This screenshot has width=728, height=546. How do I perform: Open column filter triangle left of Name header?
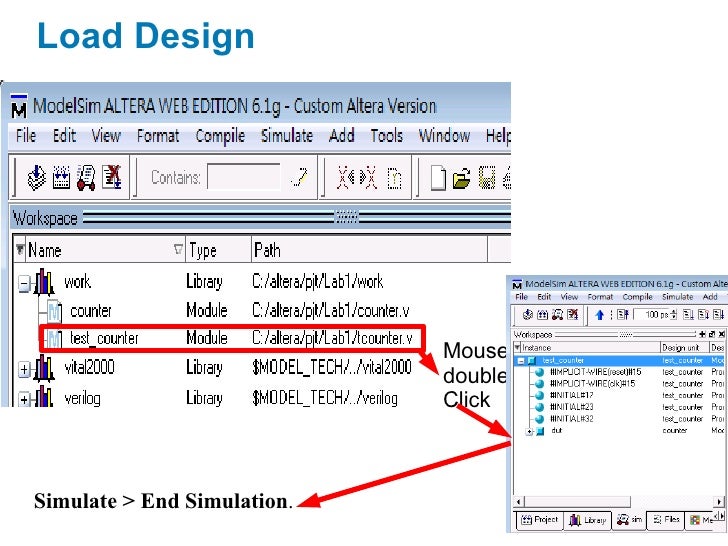click(20, 249)
